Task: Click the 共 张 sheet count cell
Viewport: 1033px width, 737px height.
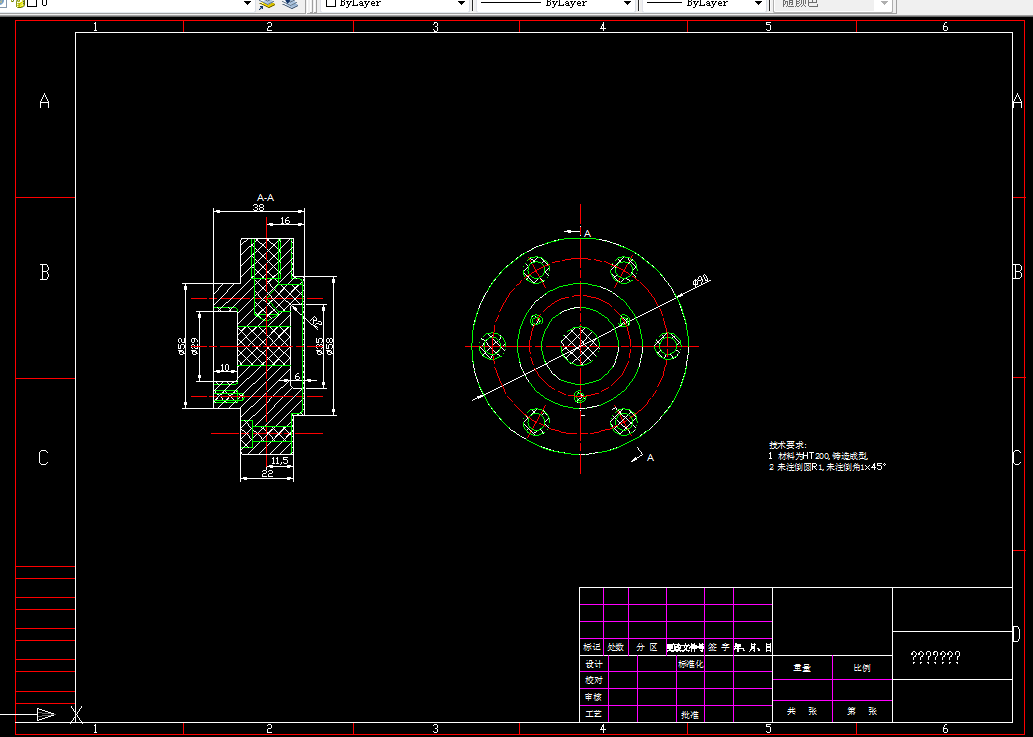Action: 802,711
